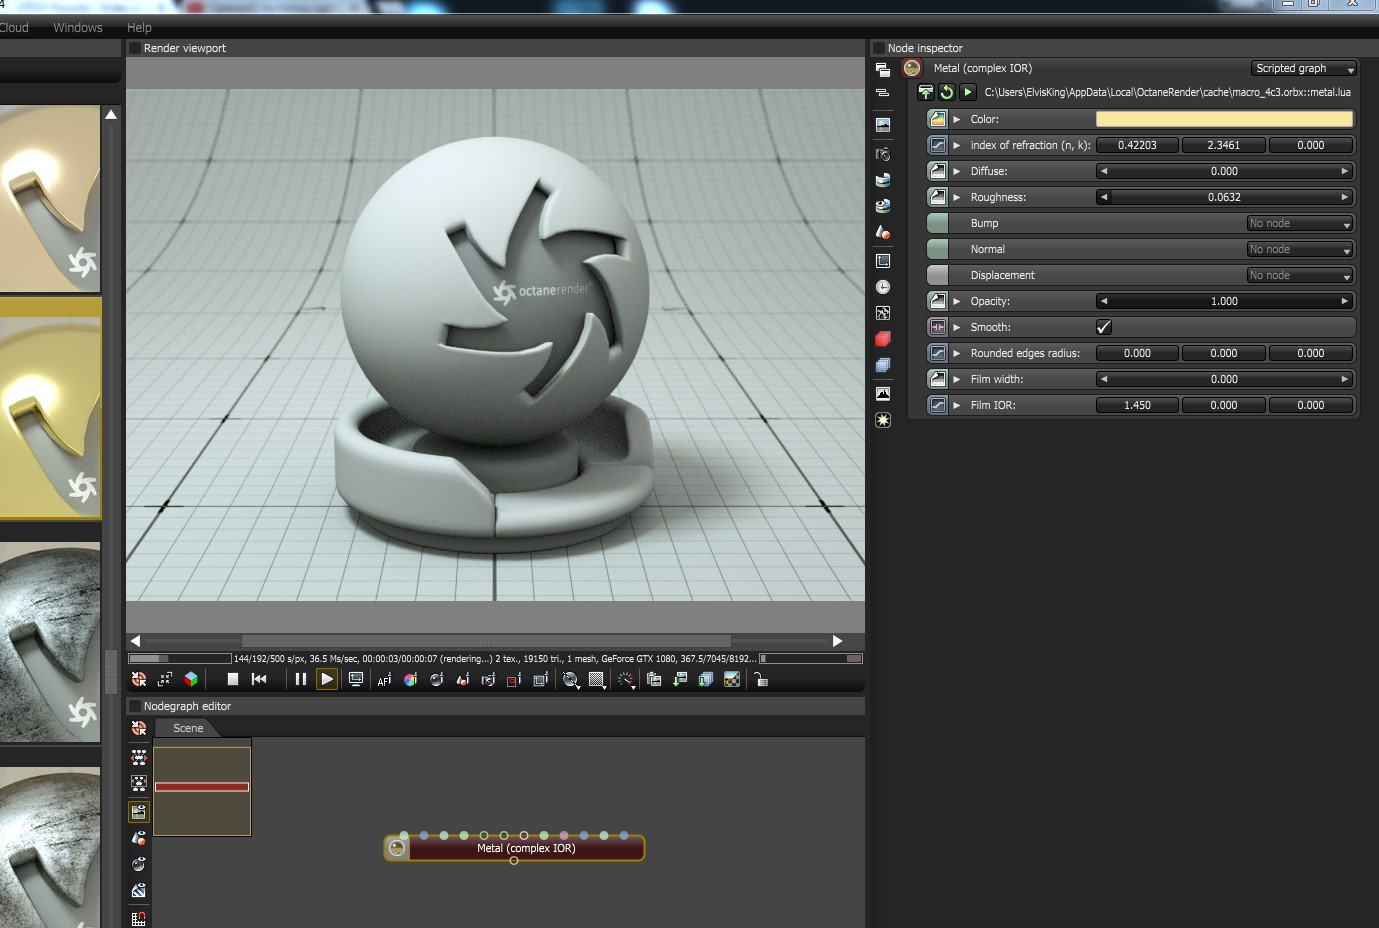Click the clock icon in inspector sidebar
Screen dimensions: 1379x928
(x=883, y=287)
